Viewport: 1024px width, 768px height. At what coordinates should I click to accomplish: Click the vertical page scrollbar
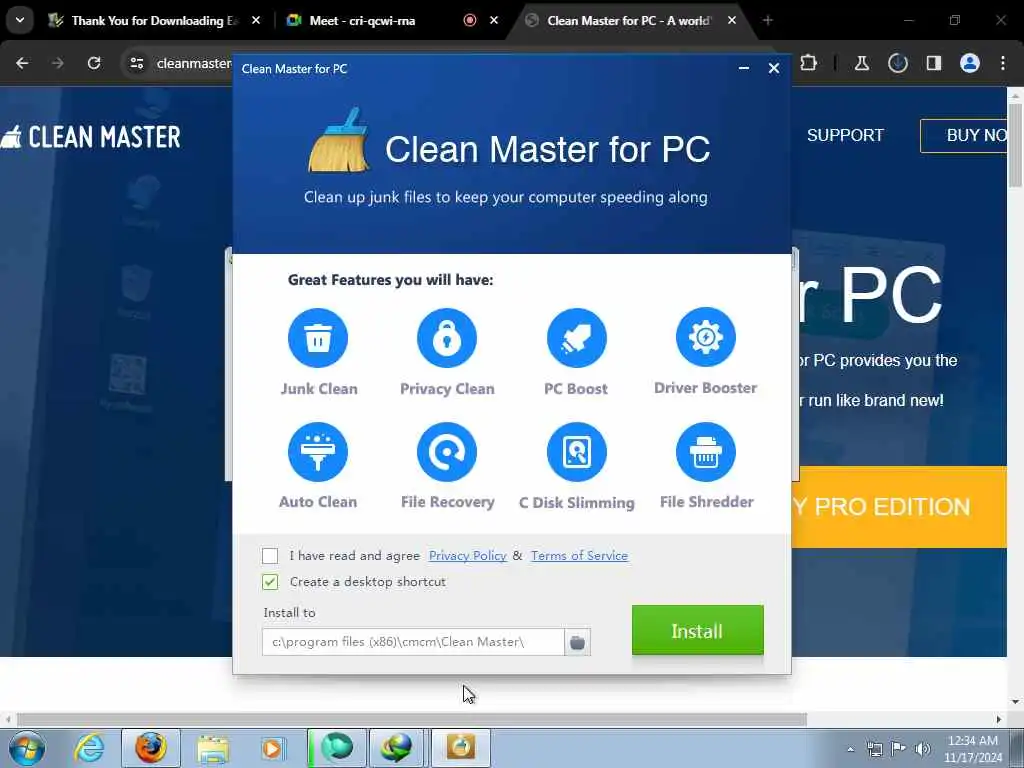(1016, 145)
